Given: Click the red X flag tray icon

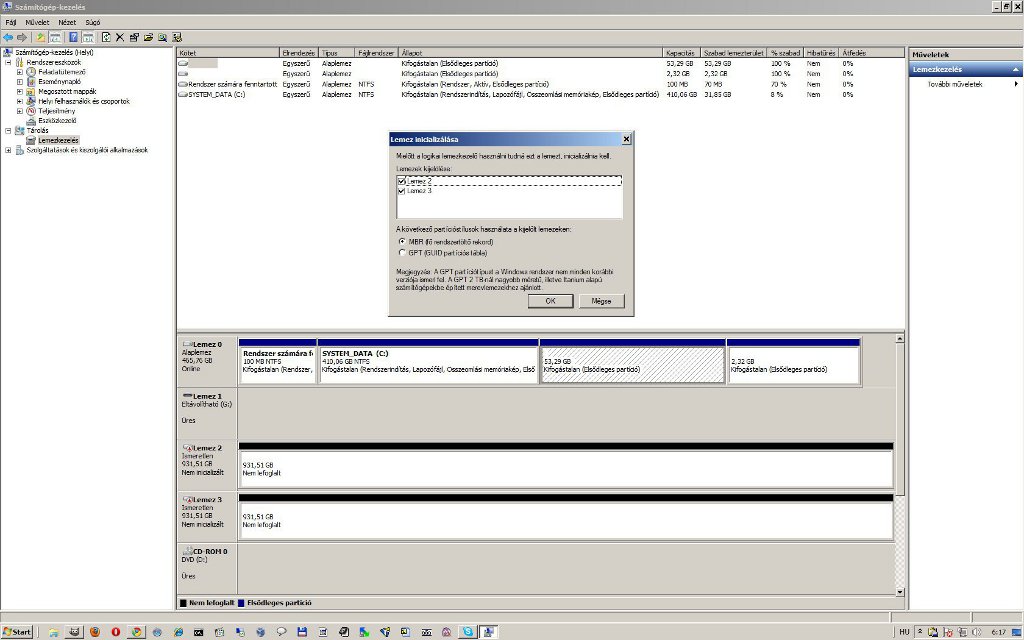Looking at the screenshot, I should click(x=948, y=632).
